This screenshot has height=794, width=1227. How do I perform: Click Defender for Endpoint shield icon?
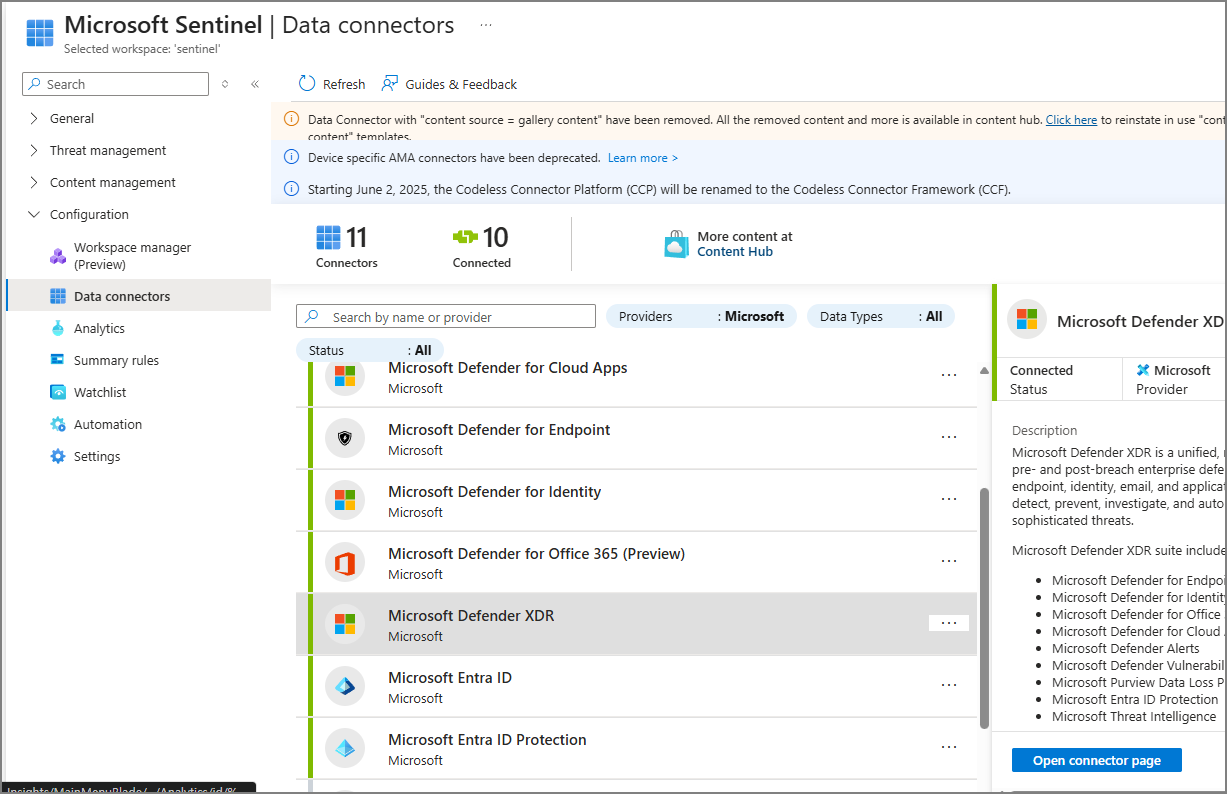pyautogui.click(x=345, y=438)
